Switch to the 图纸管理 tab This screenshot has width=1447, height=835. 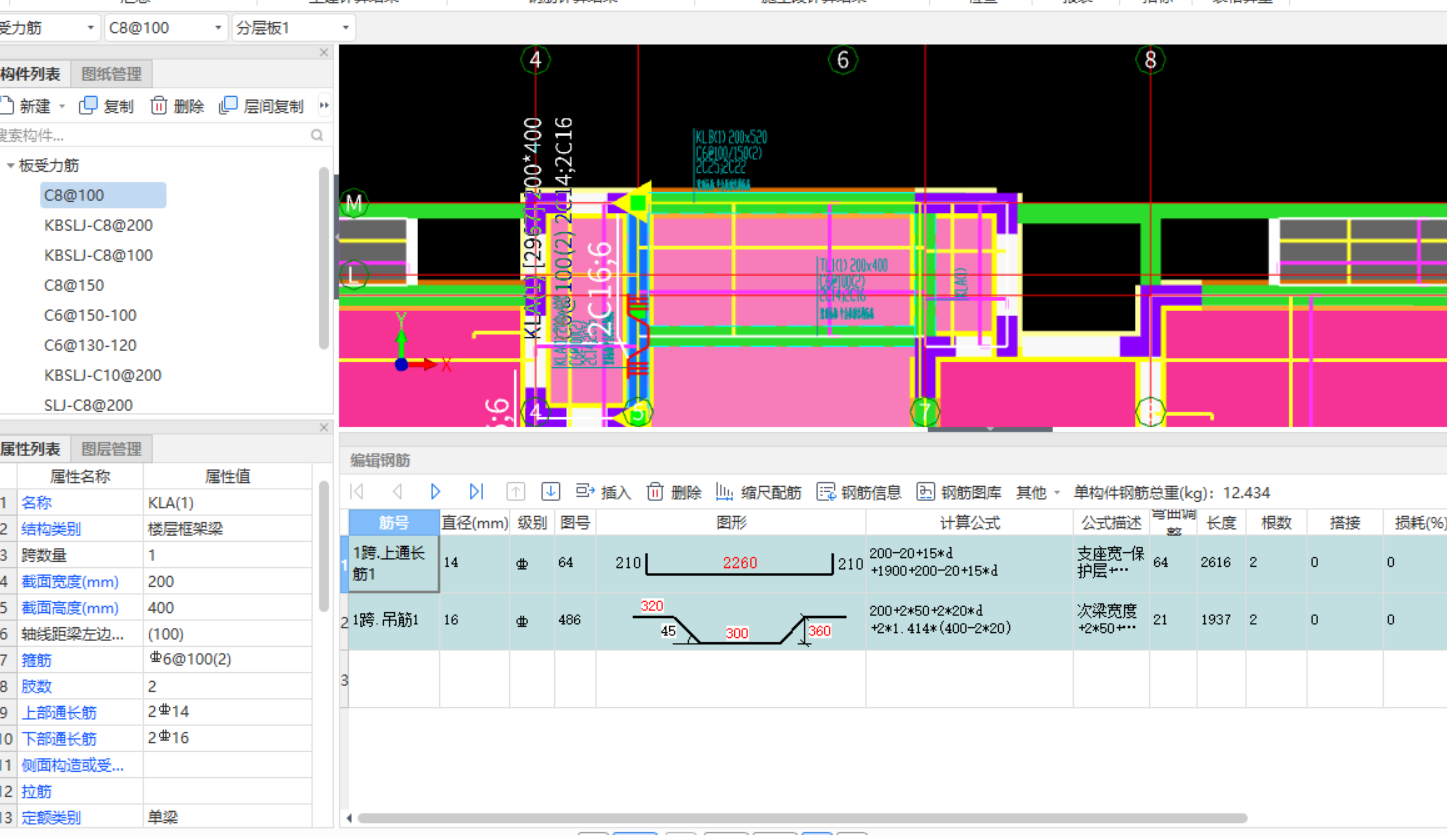pyautogui.click(x=111, y=73)
